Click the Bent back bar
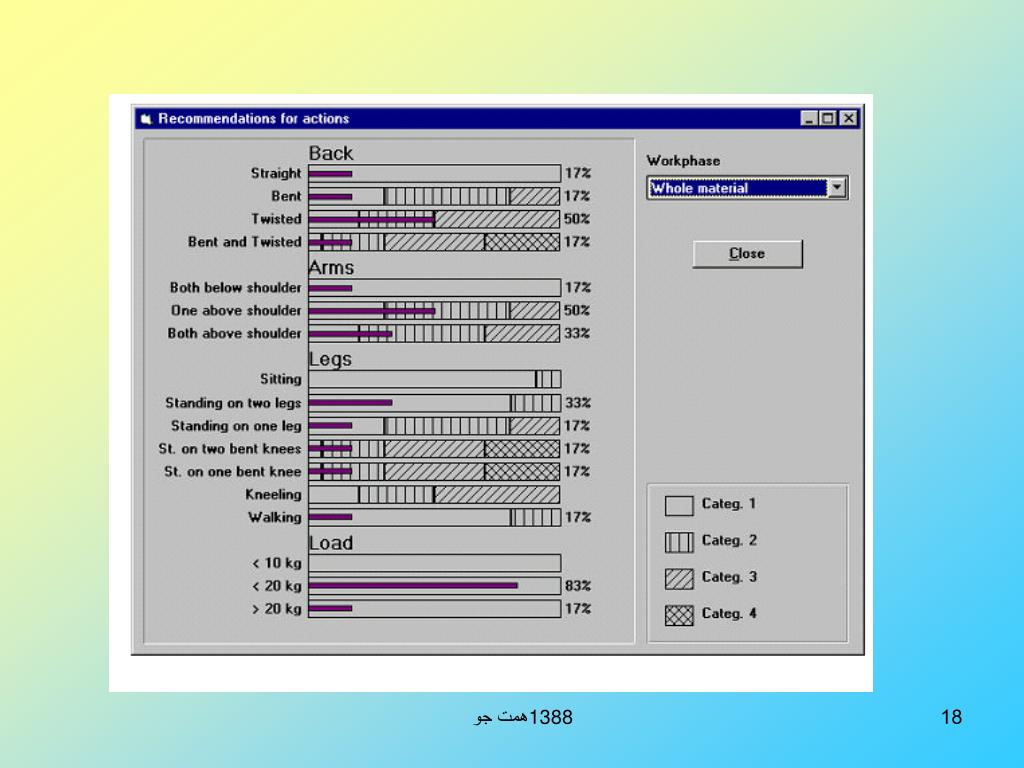Screen dimensions: 1024x768 (x=434, y=197)
